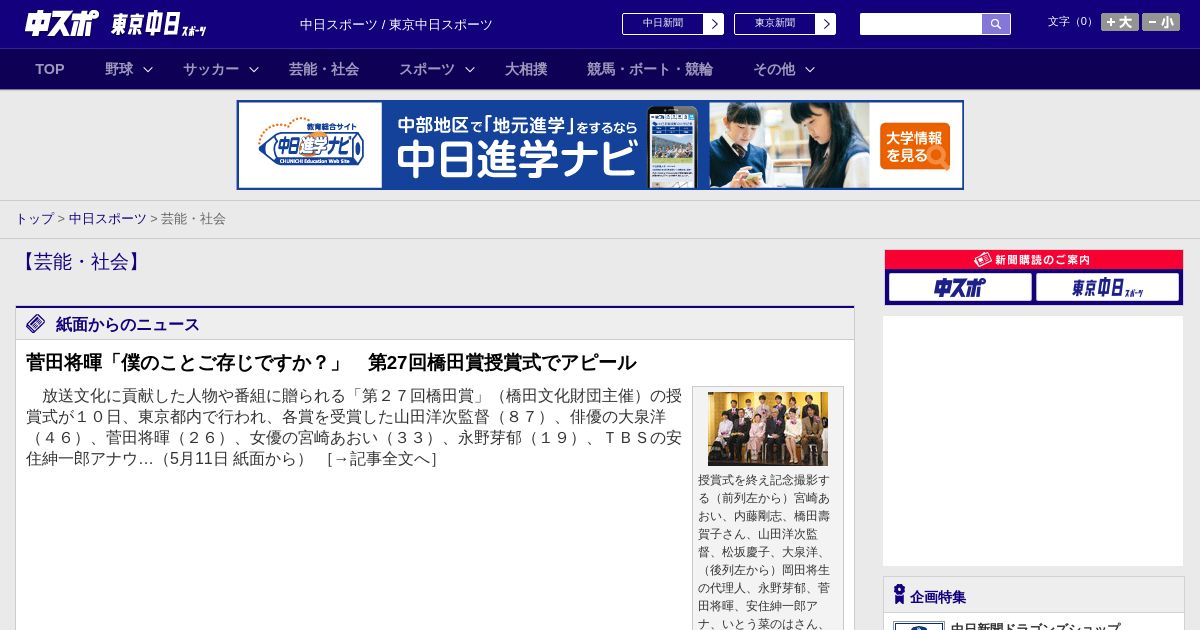This screenshot has width=1200, height=630.
Task: Go to TOP in navigation bar
Action: tap(50, 69)
